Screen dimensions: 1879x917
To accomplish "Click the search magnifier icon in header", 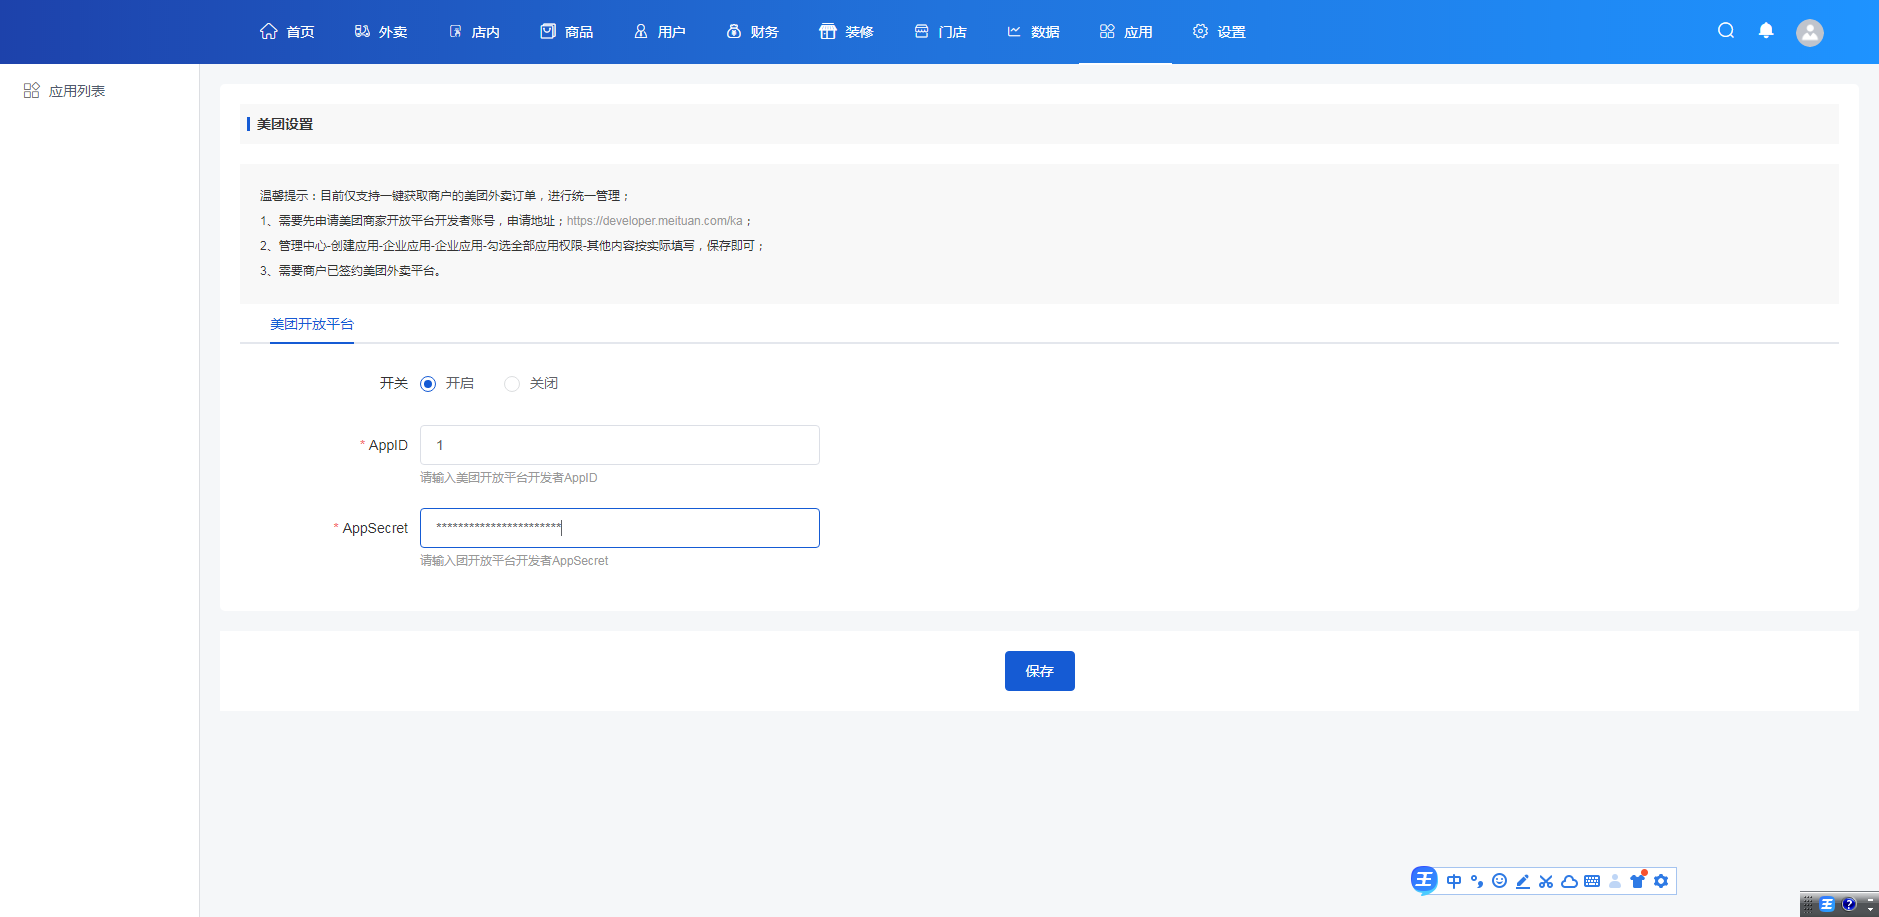I will [x=1725, y=31].
